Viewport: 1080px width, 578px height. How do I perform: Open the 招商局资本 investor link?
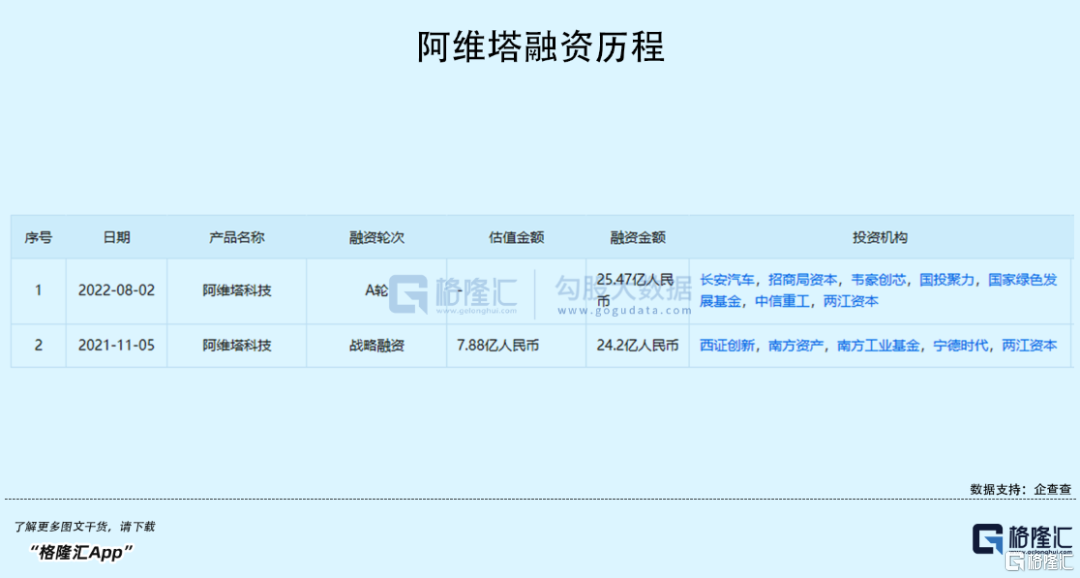click(x=803, y=280)
